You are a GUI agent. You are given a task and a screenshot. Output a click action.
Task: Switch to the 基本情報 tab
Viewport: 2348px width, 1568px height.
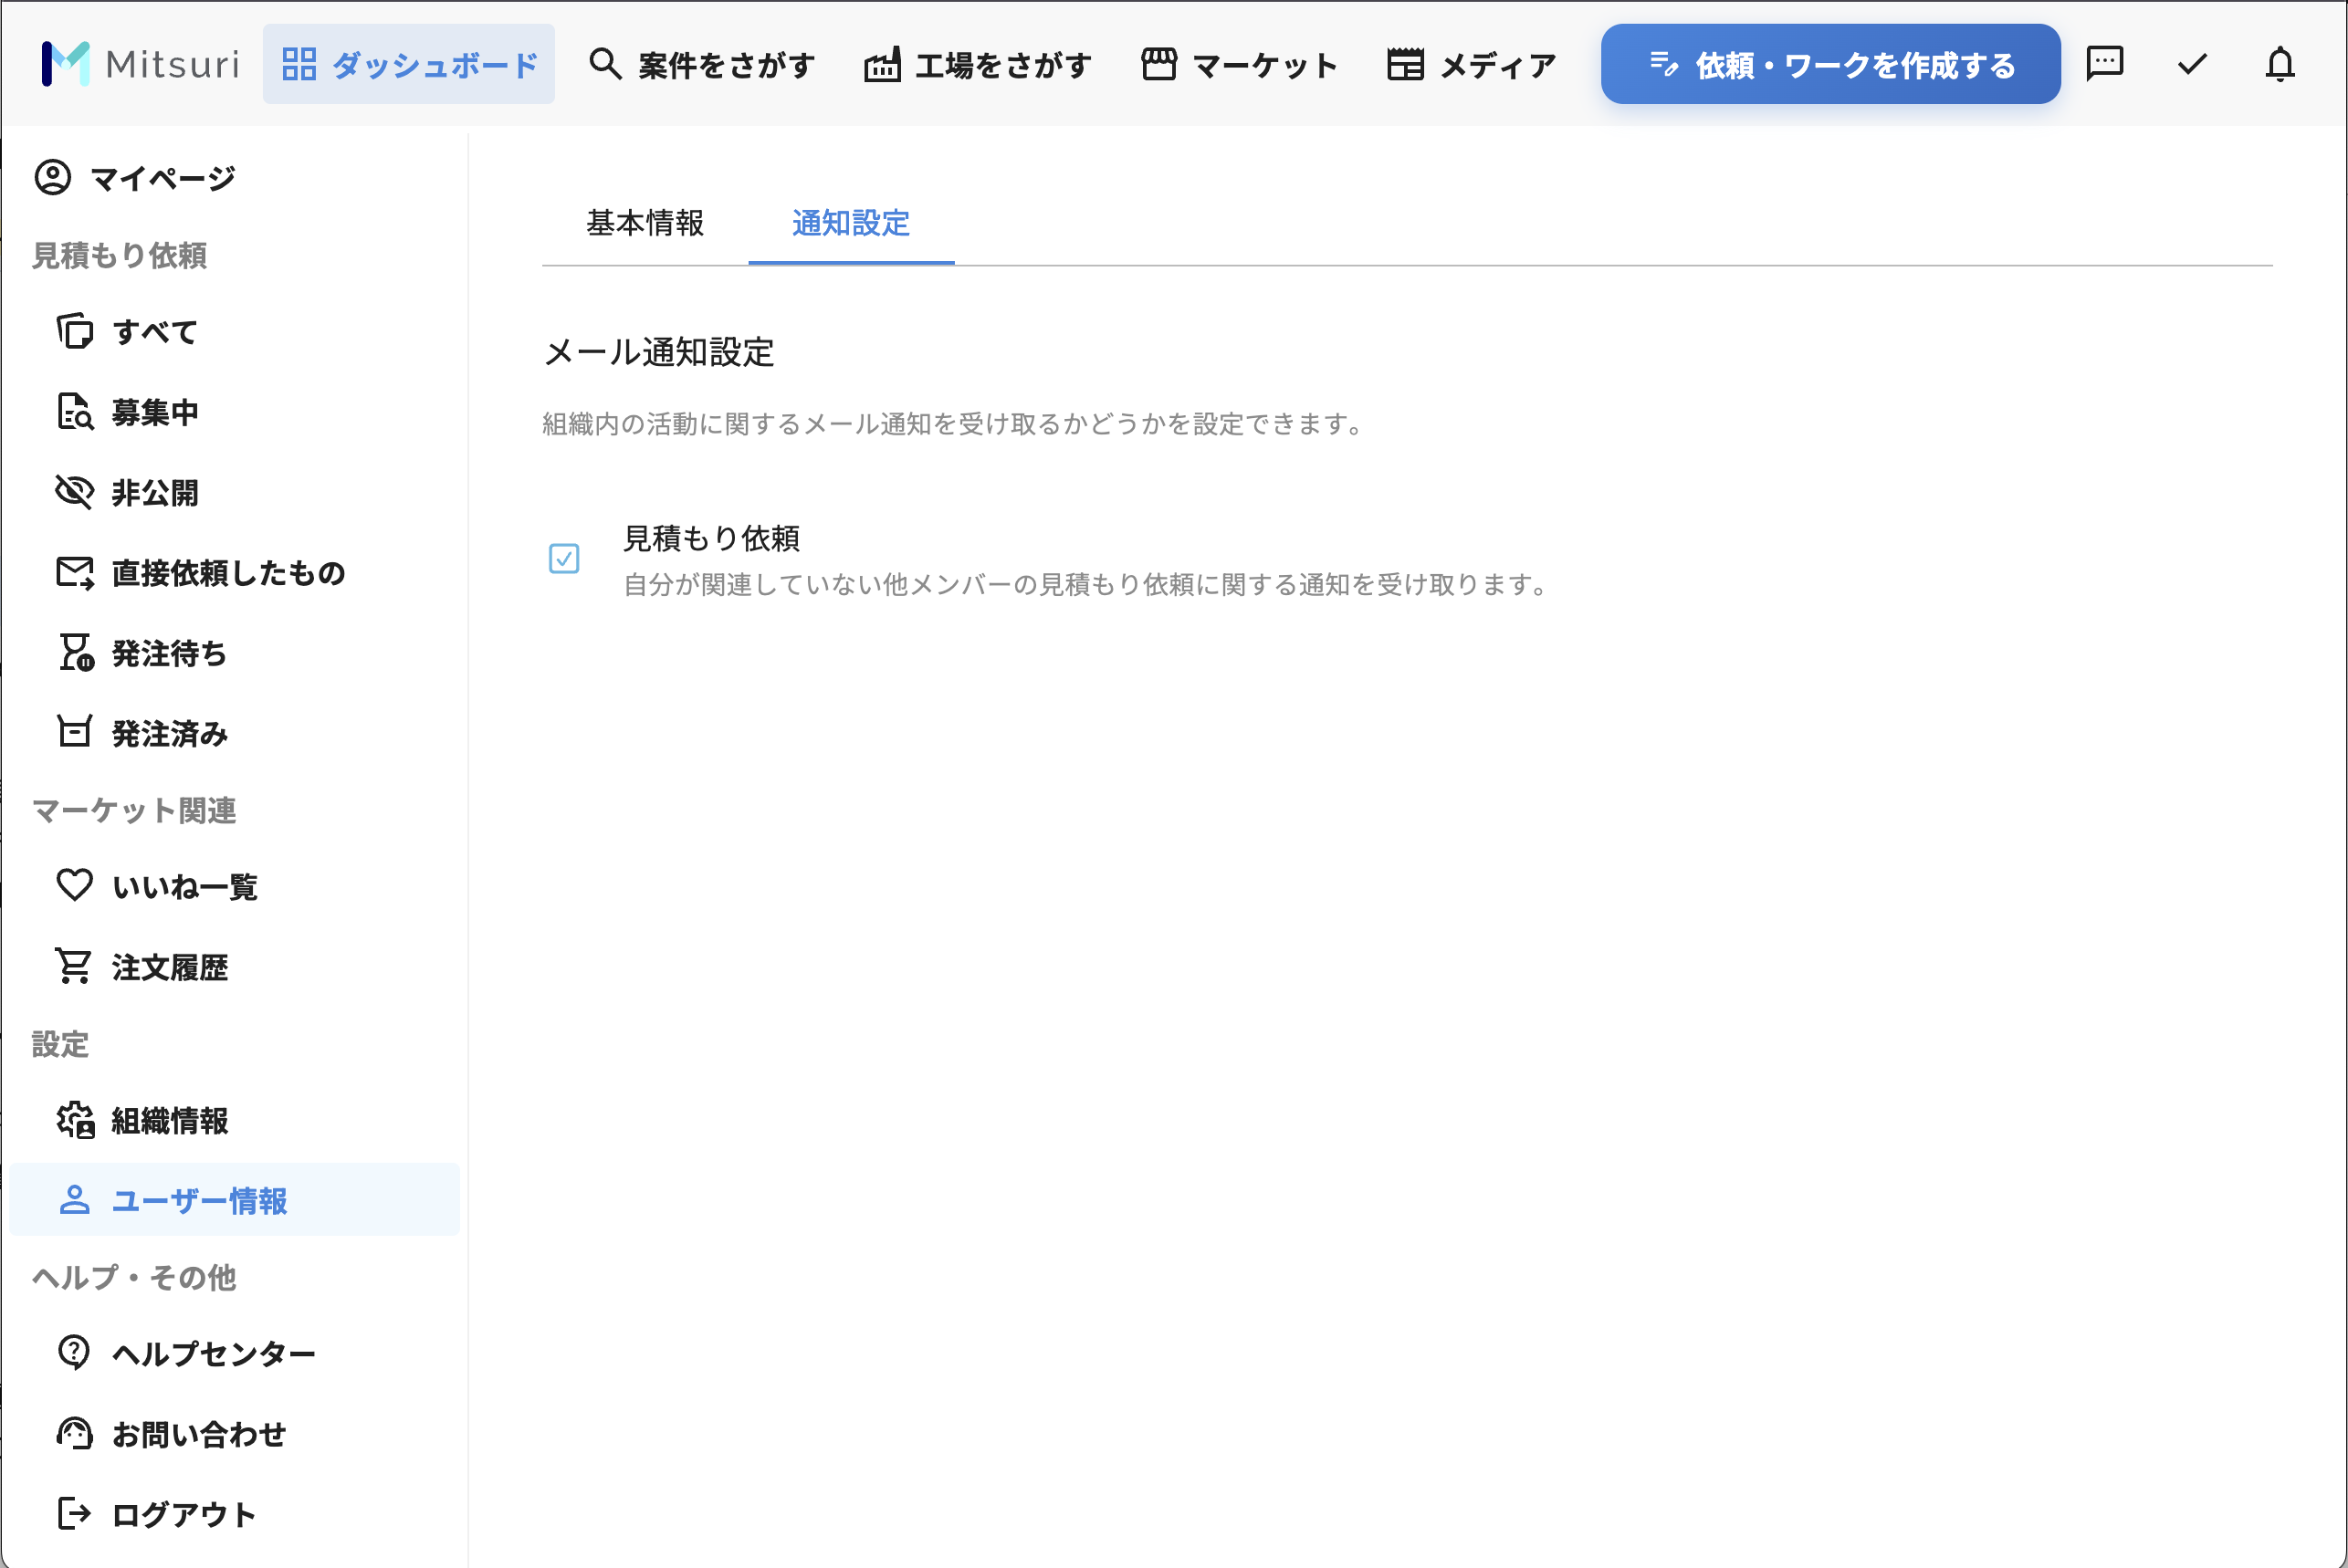[645, 223]
